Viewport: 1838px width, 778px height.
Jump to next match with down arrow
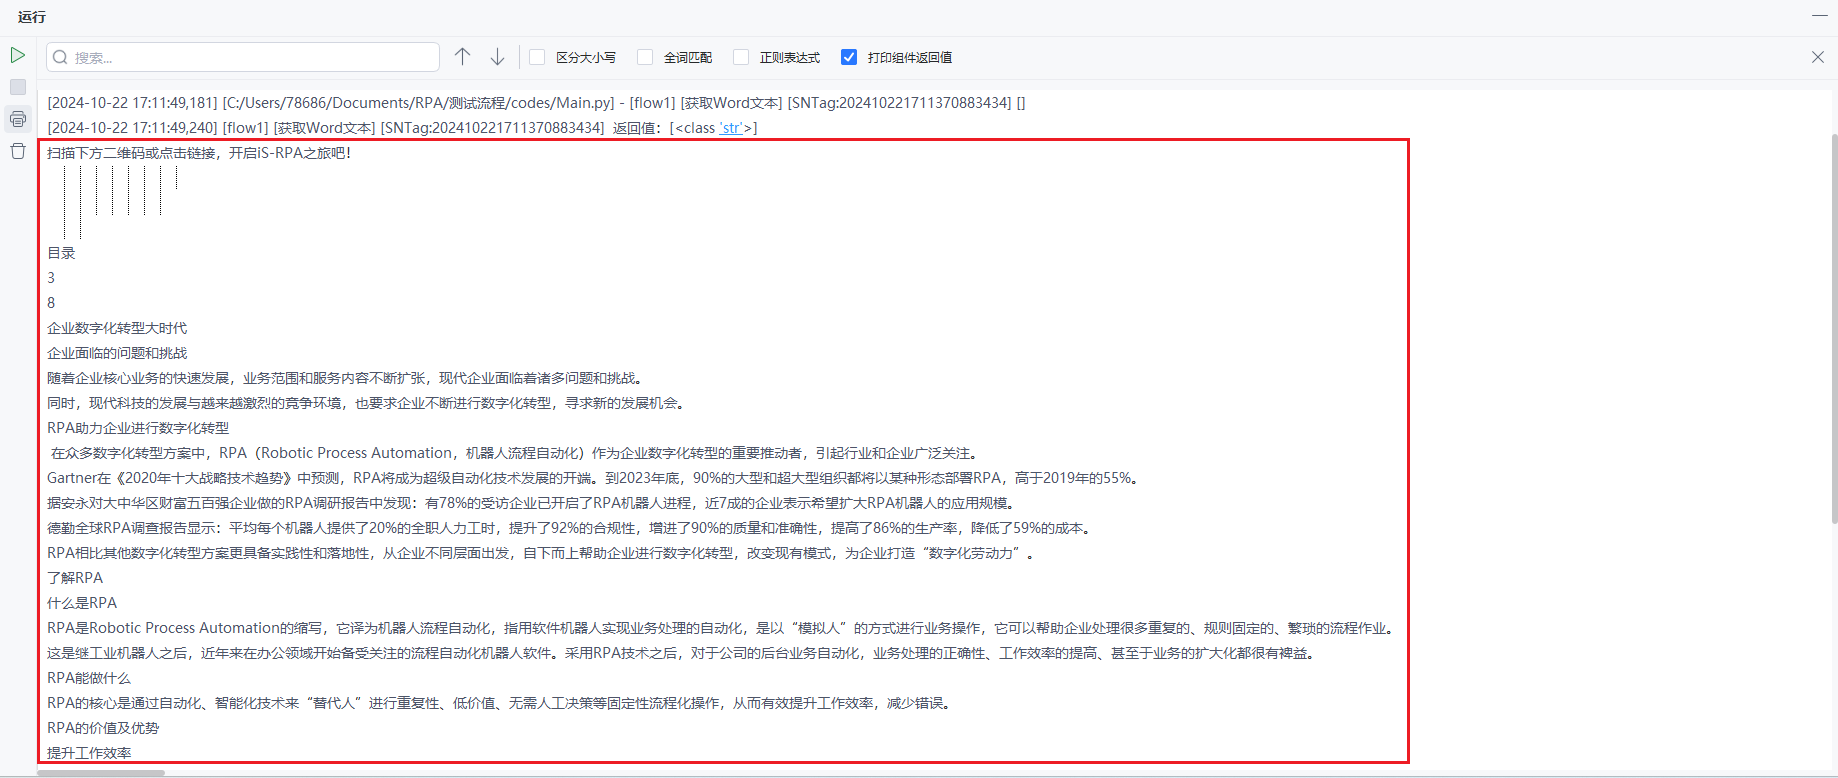click(x=497, y=57)
